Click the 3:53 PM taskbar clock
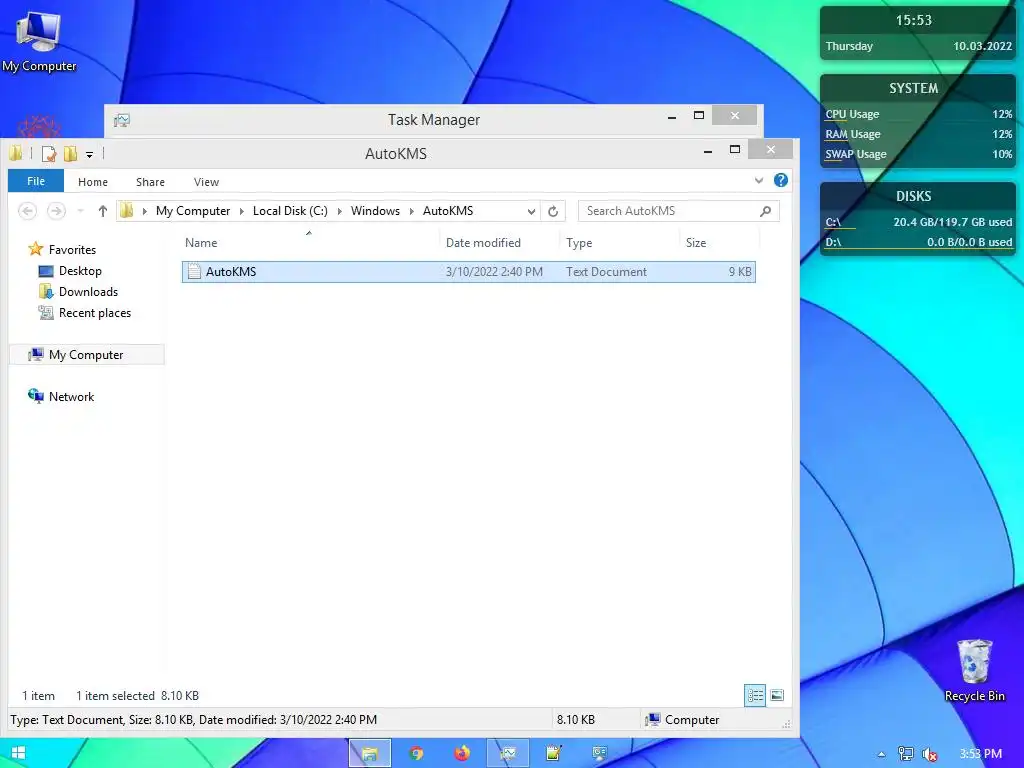1024x768 pixels. pos(980,754)
